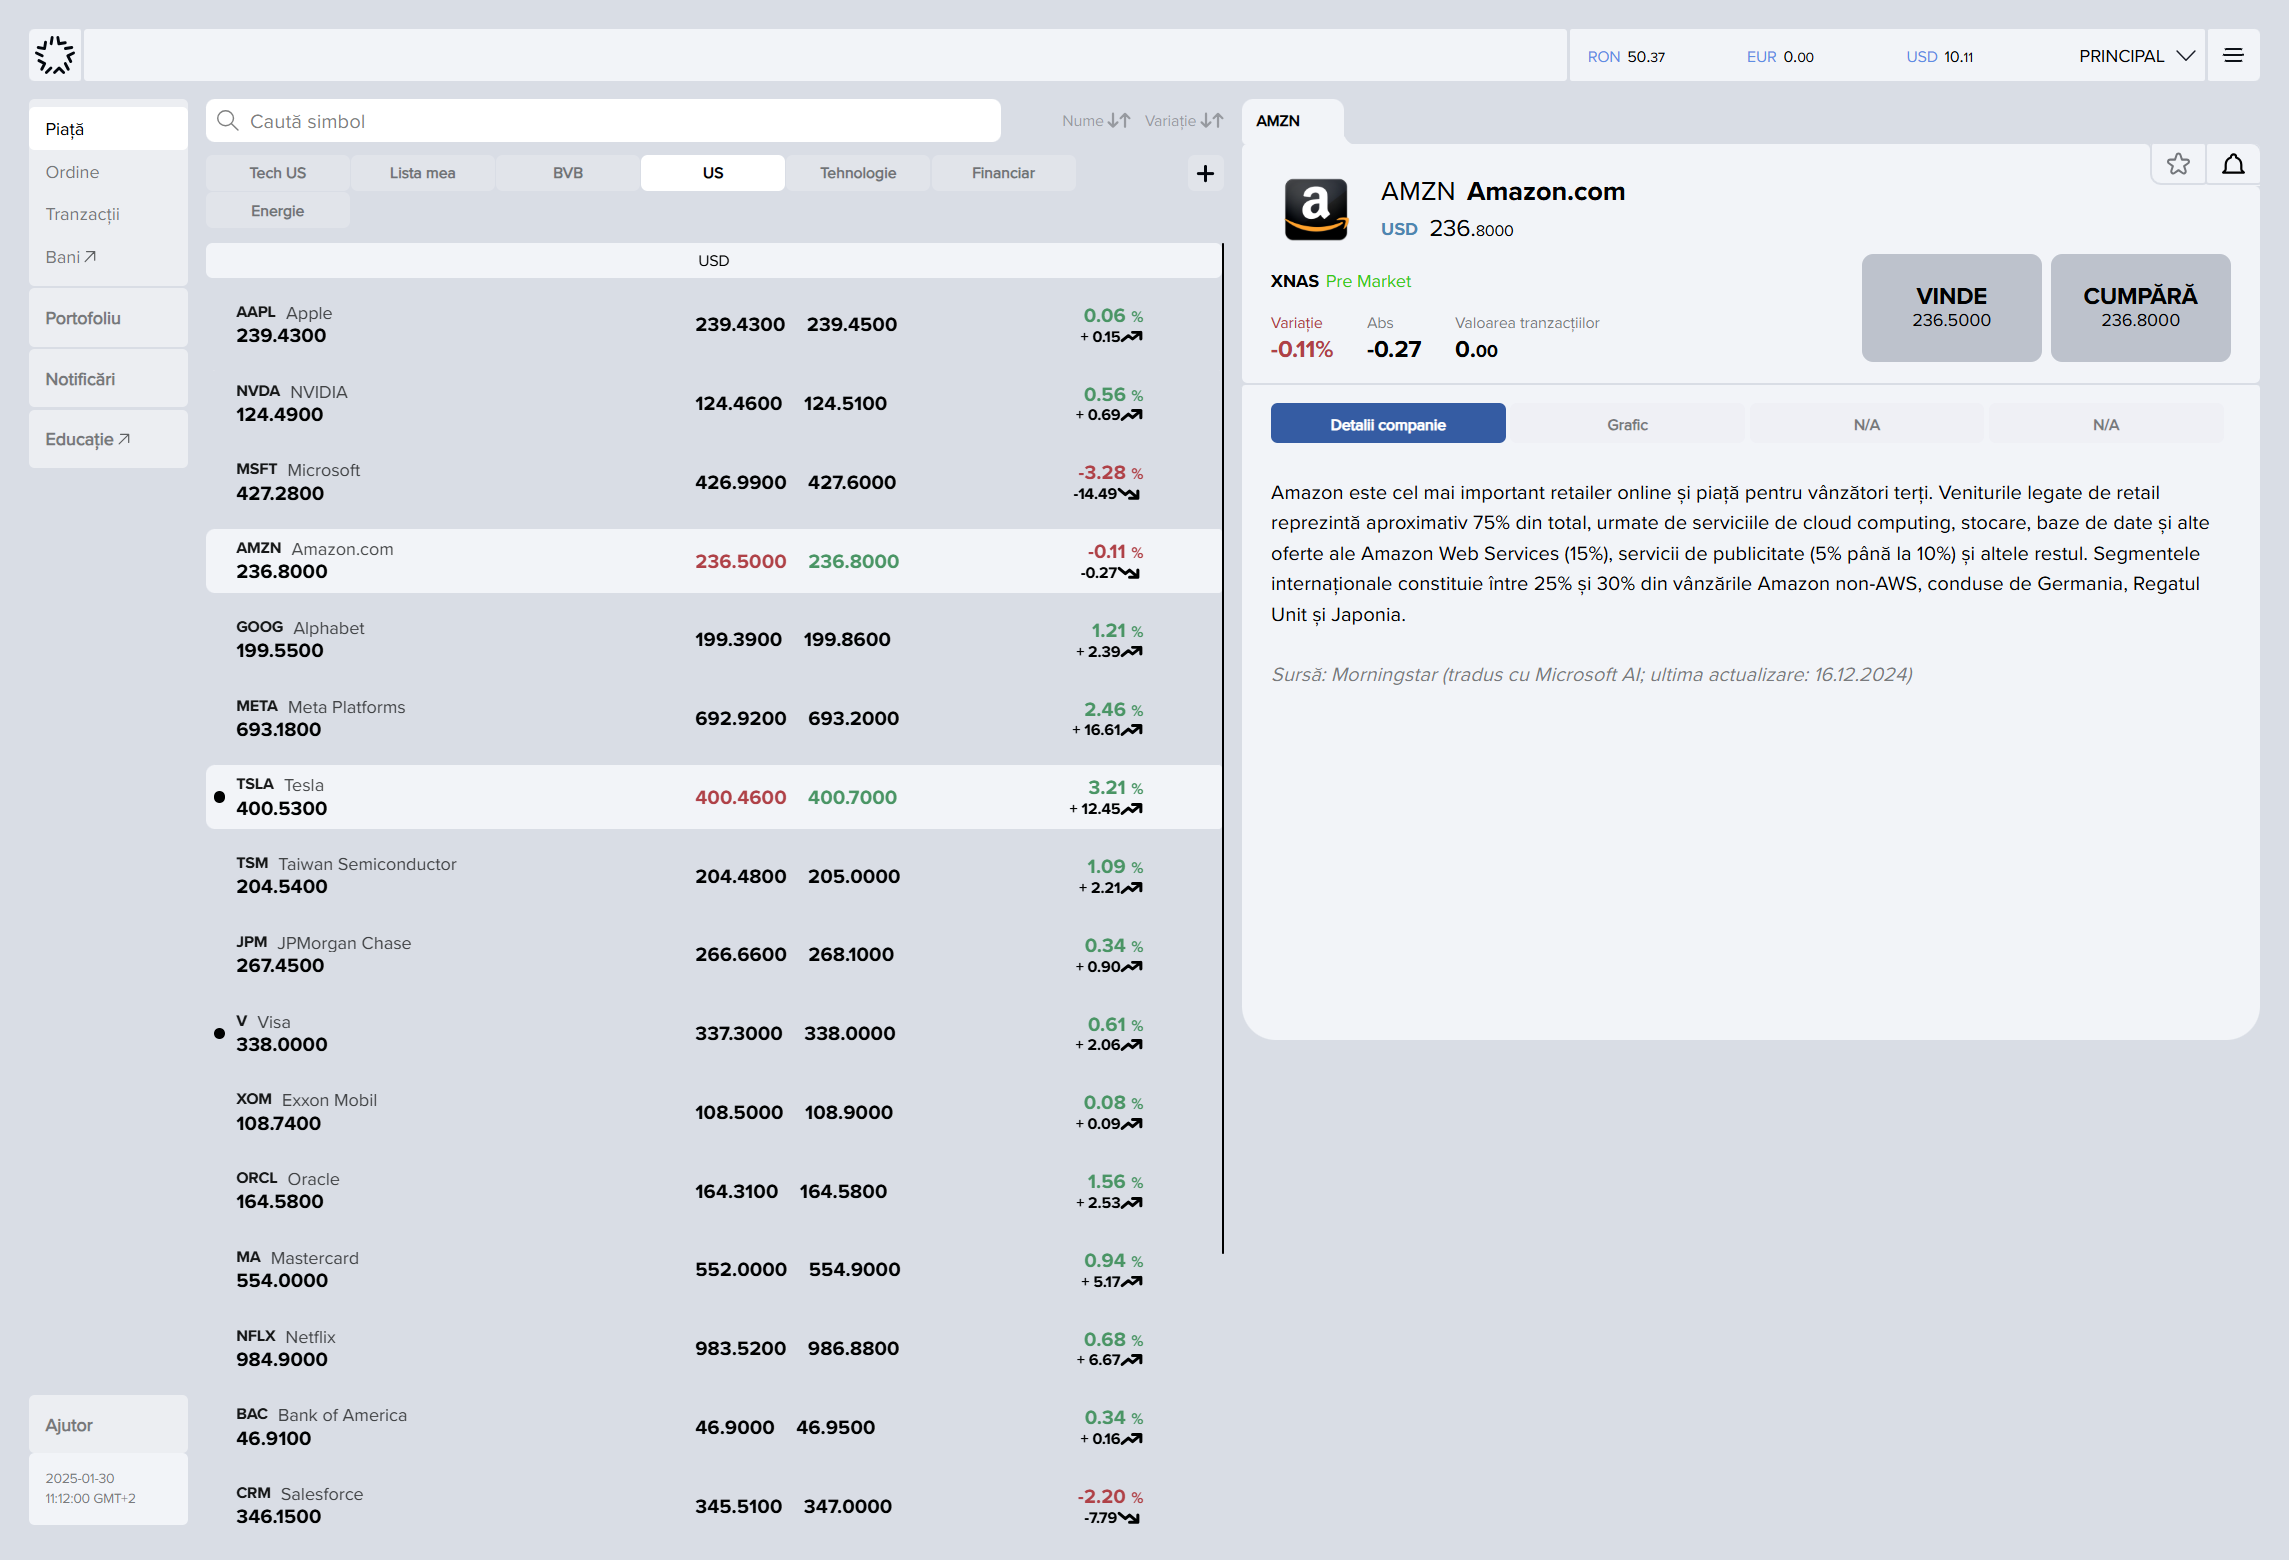This screenshot has height=1560, width=2289.
Task: Select the NFLX Netflix row
Action: point(713,1348)
